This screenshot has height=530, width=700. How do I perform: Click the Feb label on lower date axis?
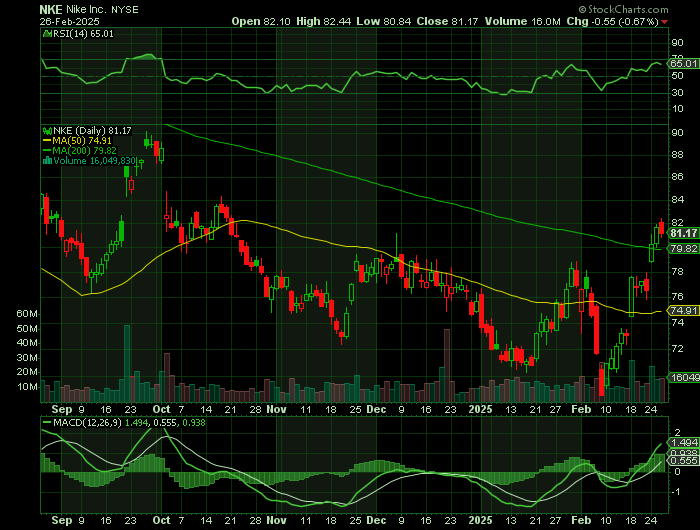pos(581,521)
